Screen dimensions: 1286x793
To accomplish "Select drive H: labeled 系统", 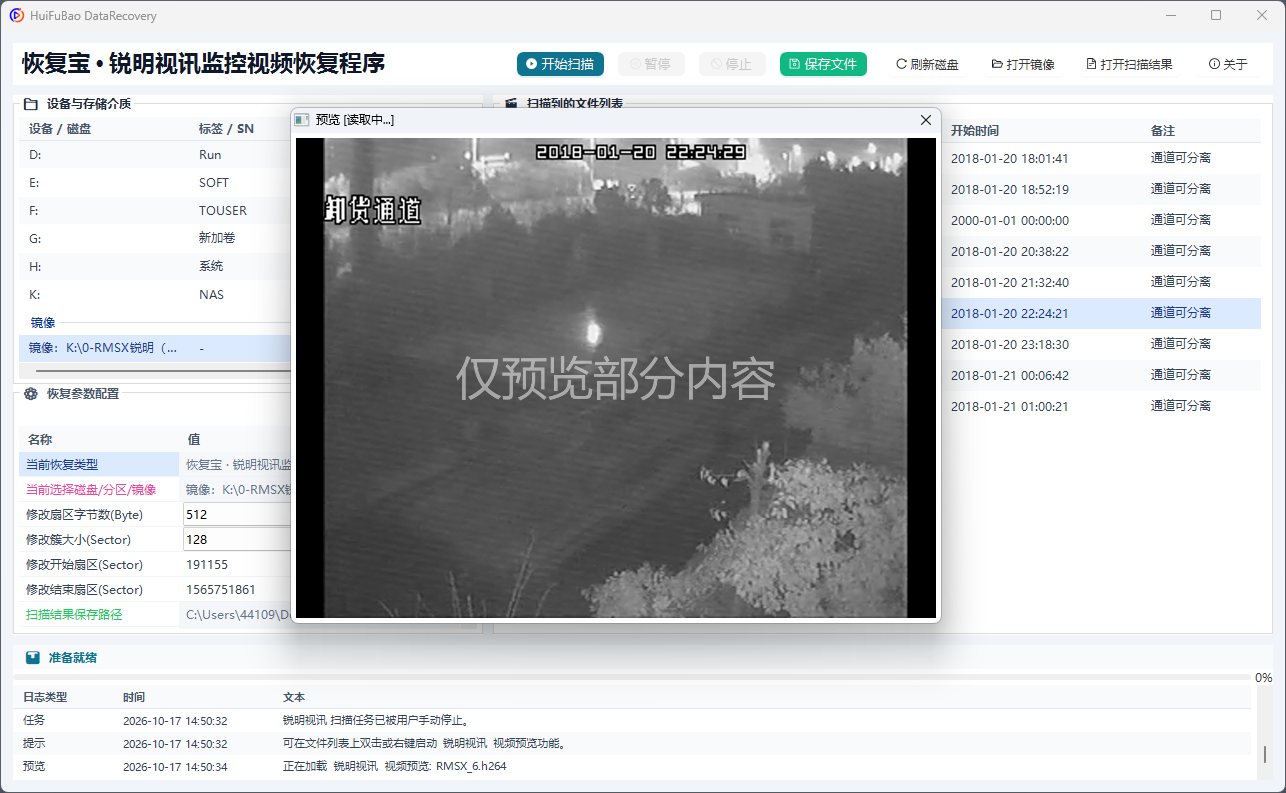I will pyautogui.click(x=155, y=267).
